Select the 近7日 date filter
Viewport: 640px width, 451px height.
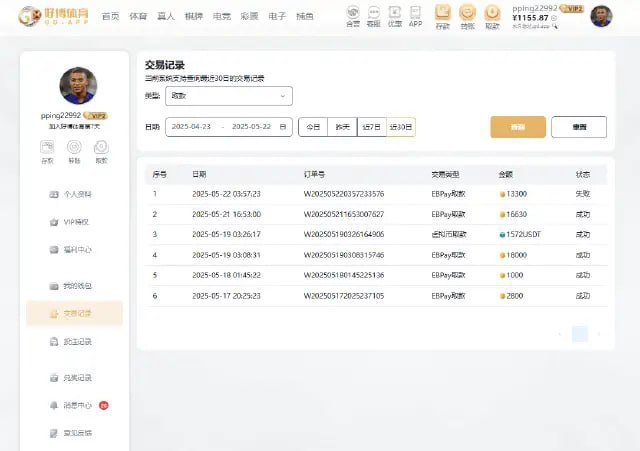point(371,127)
